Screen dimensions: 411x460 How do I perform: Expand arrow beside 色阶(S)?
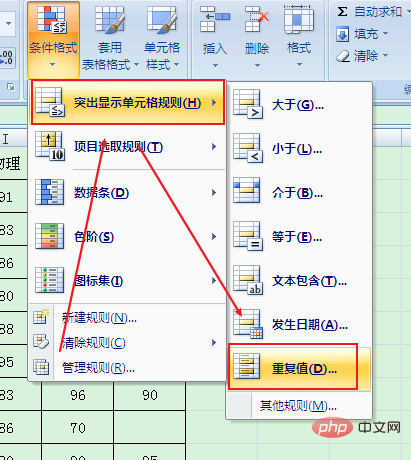click(214, 236)
